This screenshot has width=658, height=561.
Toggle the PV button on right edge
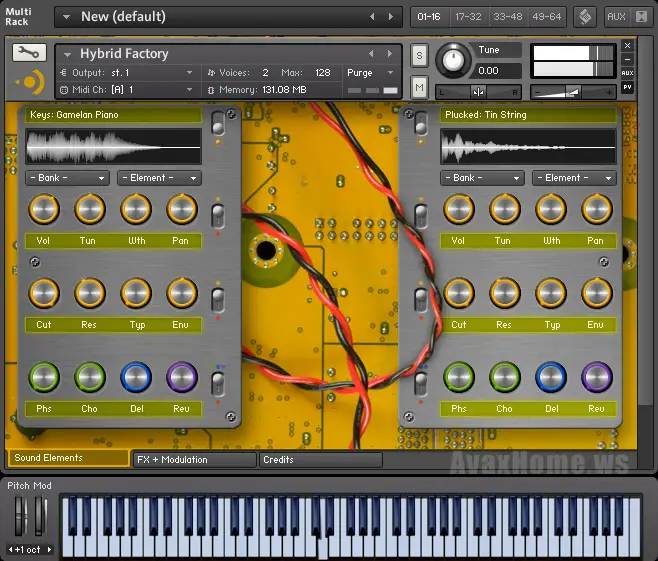click(627, 87)
